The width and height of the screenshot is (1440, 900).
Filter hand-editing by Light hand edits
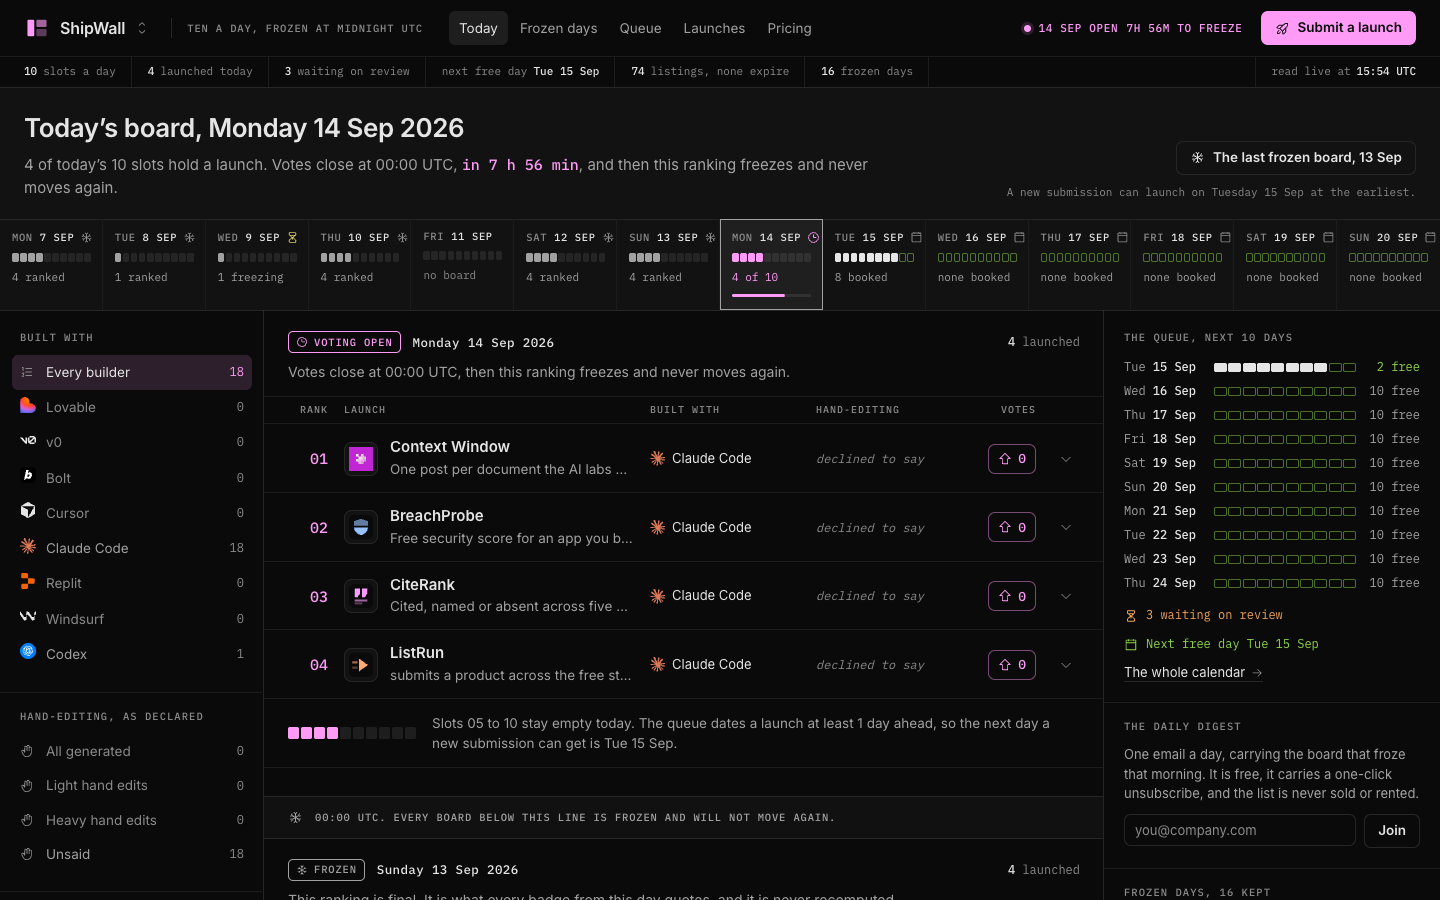[x=132, y=786]
